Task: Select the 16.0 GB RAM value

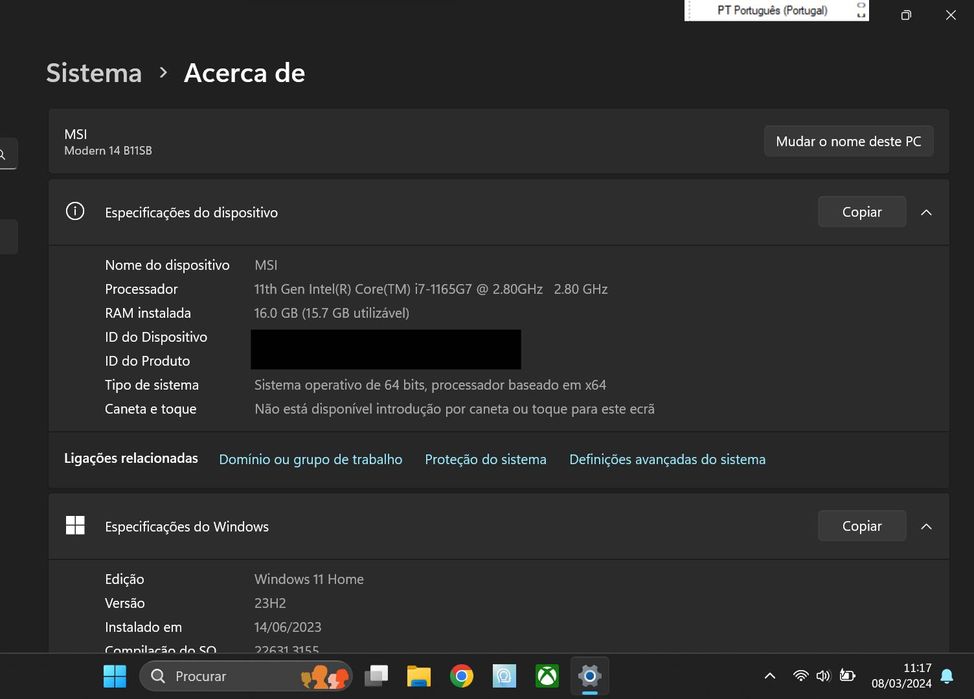Action: pos(332,313)
